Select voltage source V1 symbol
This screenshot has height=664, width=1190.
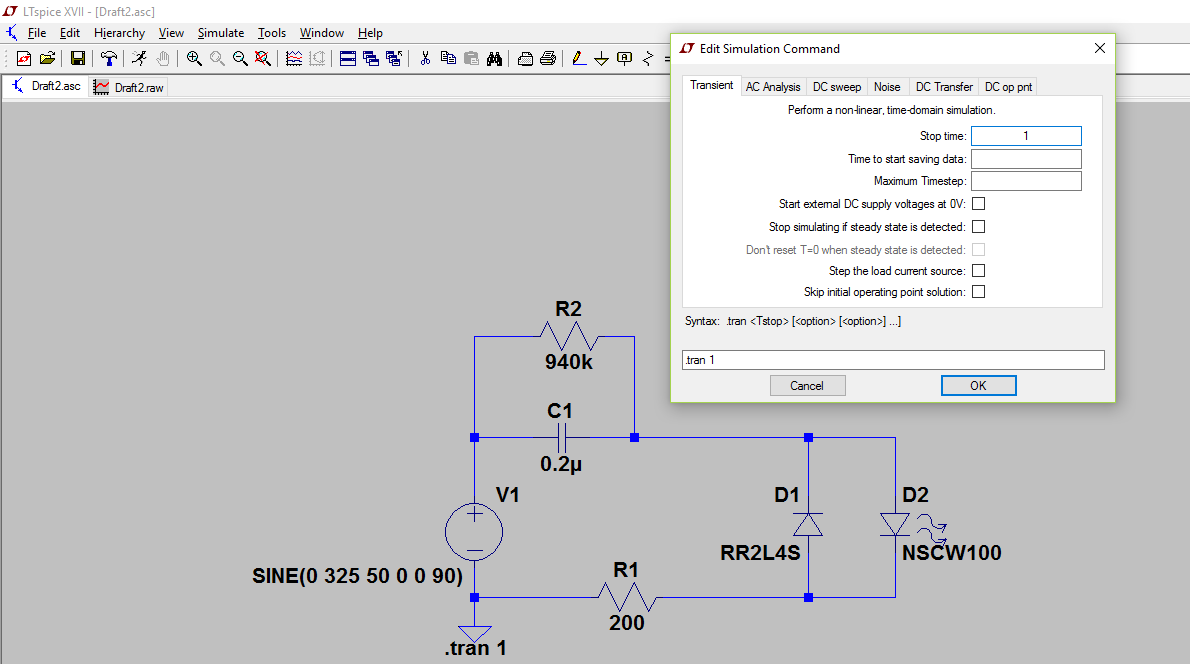(x=474, y=532)
